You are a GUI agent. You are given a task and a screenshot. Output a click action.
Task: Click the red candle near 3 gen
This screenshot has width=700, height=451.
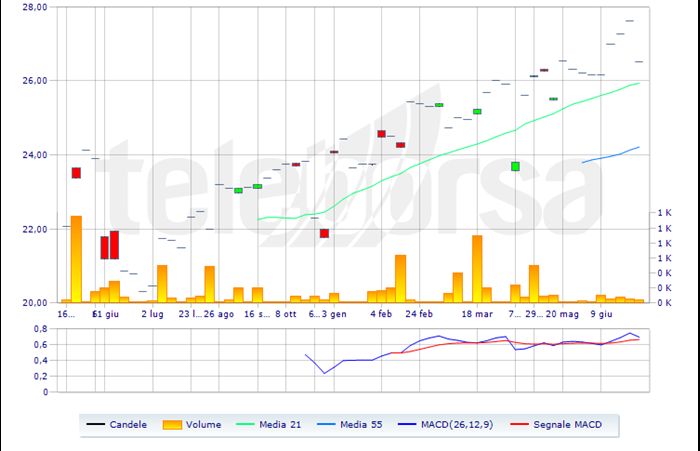click(x=325, y=233)
